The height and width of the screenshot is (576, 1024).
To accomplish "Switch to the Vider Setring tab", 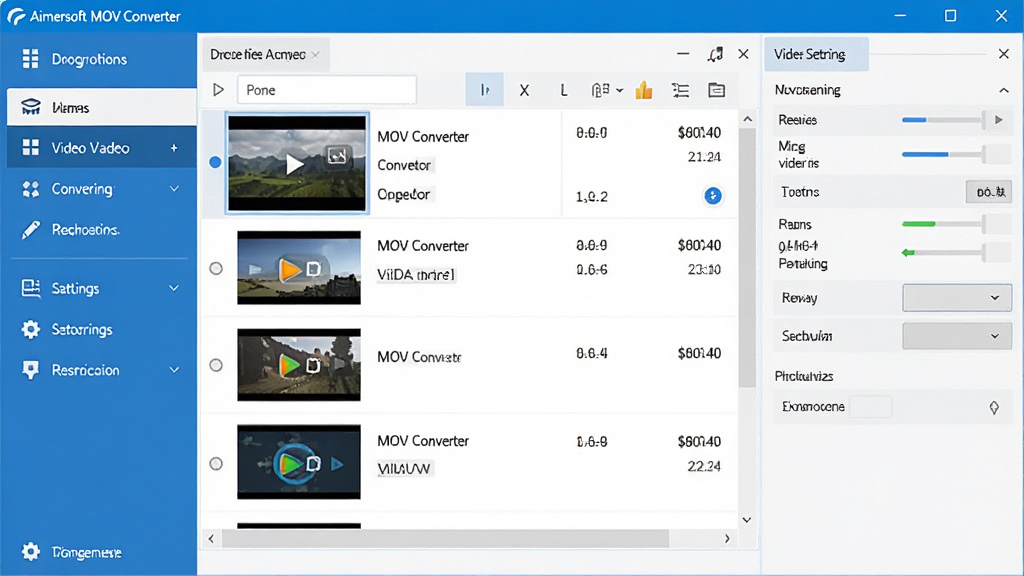I will click(816, 54).
